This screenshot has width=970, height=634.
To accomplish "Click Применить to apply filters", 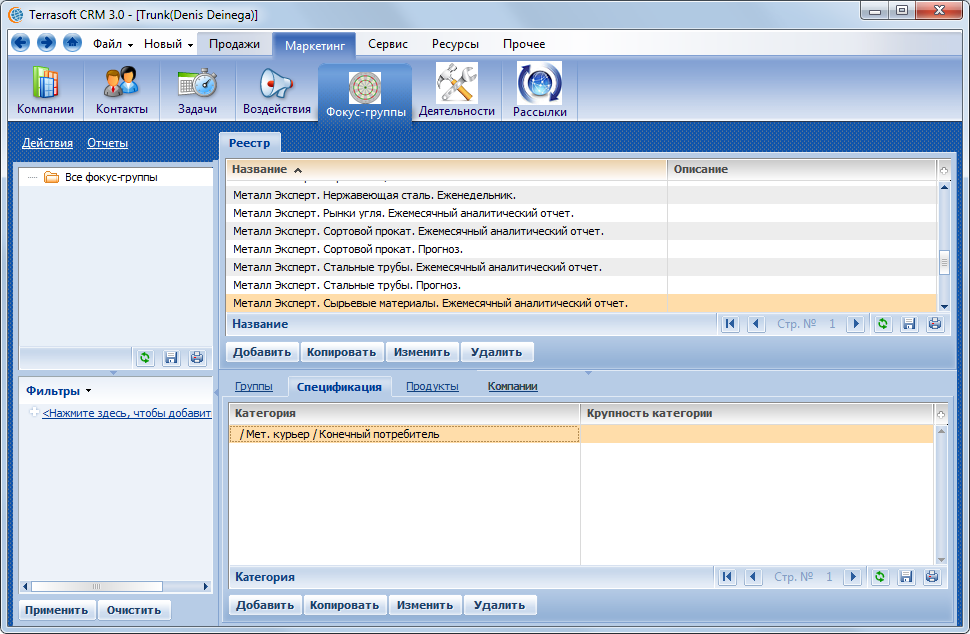I will pyautogui.click(x=57, y=610).
